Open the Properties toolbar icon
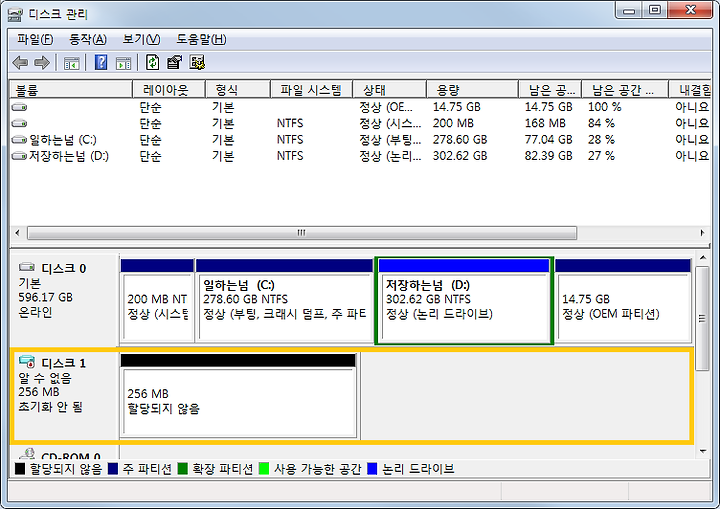Viewport: 720px width, 509px height. 174,62
